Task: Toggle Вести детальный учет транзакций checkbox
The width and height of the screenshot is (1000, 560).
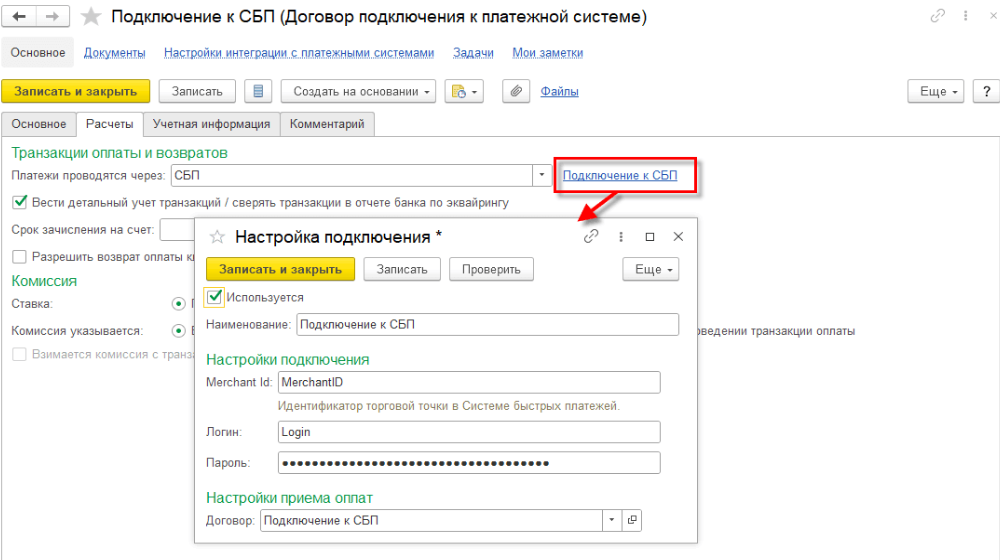Action: [x=20, y=202]
